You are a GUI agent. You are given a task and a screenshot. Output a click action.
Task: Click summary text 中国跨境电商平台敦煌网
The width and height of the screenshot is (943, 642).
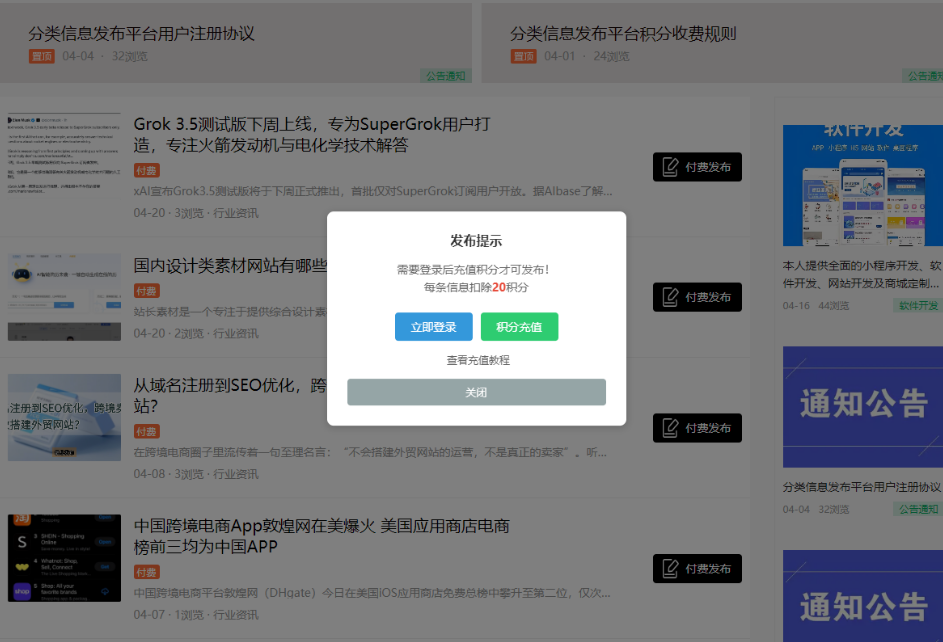pos(372,593)
